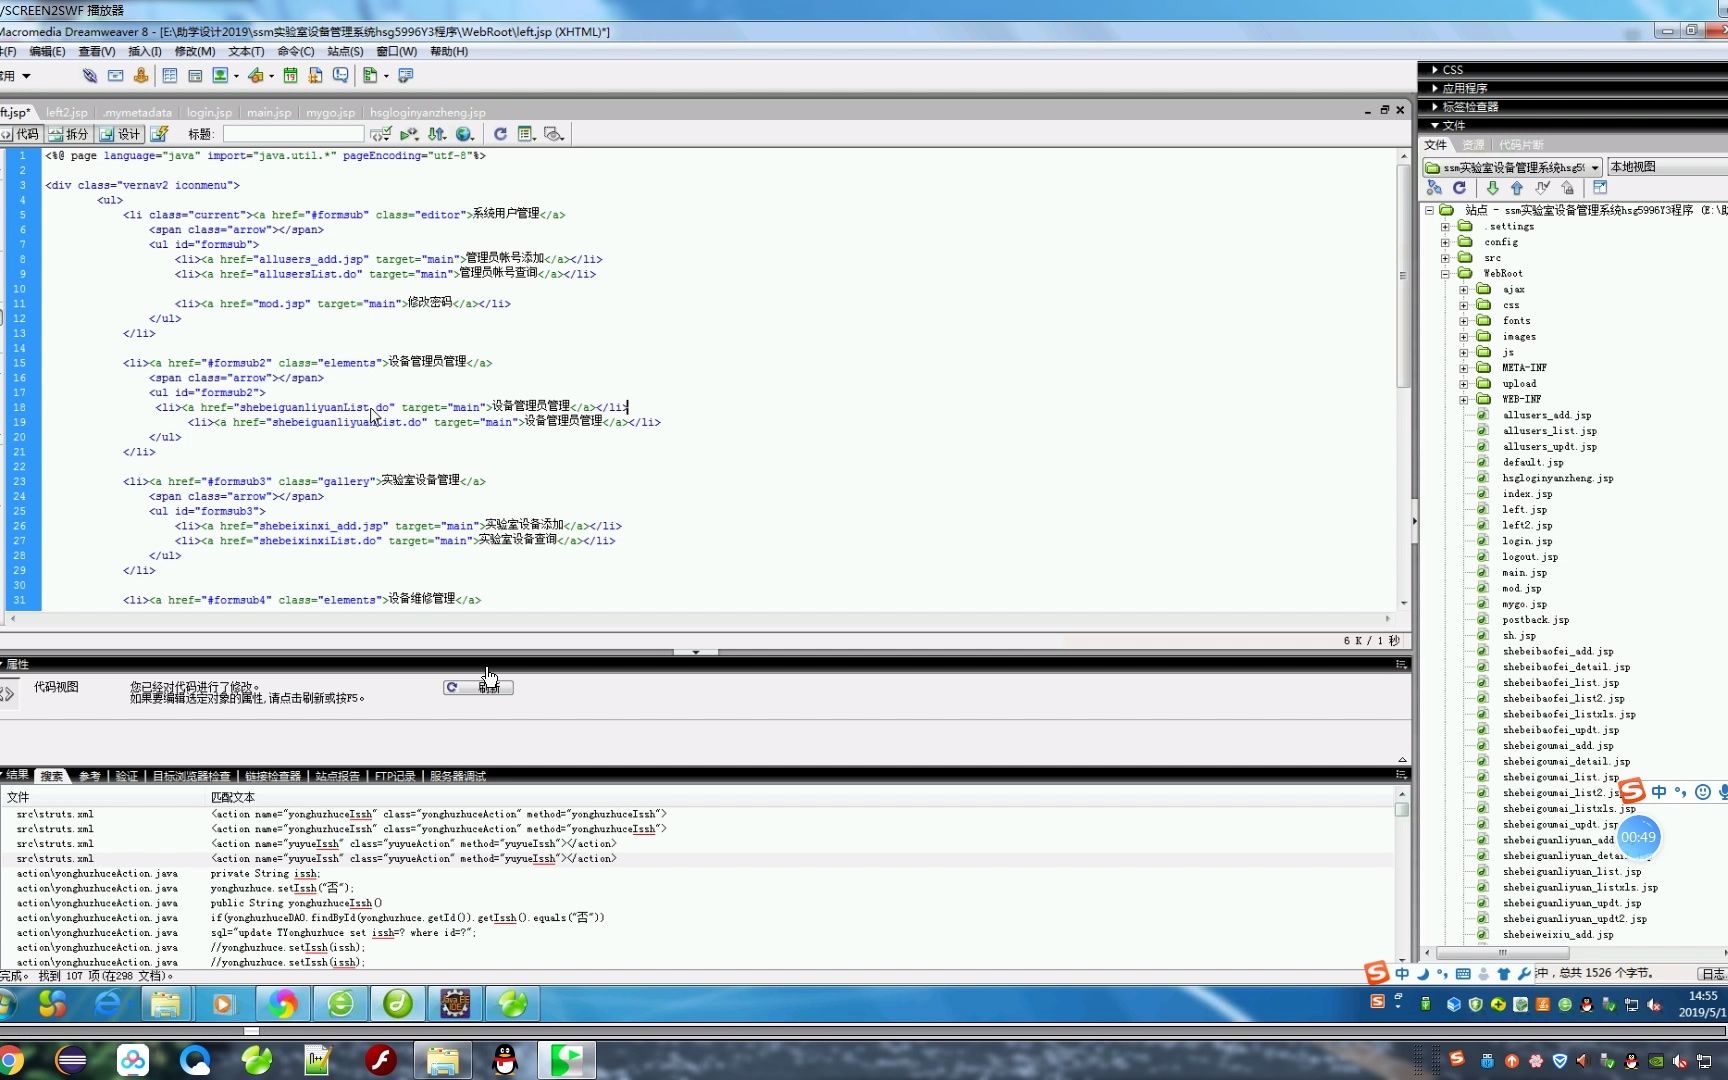Click the image insert icon
Image resolution: width=1728 pixels, height=1080 pixels.
[x=220, y=76]
